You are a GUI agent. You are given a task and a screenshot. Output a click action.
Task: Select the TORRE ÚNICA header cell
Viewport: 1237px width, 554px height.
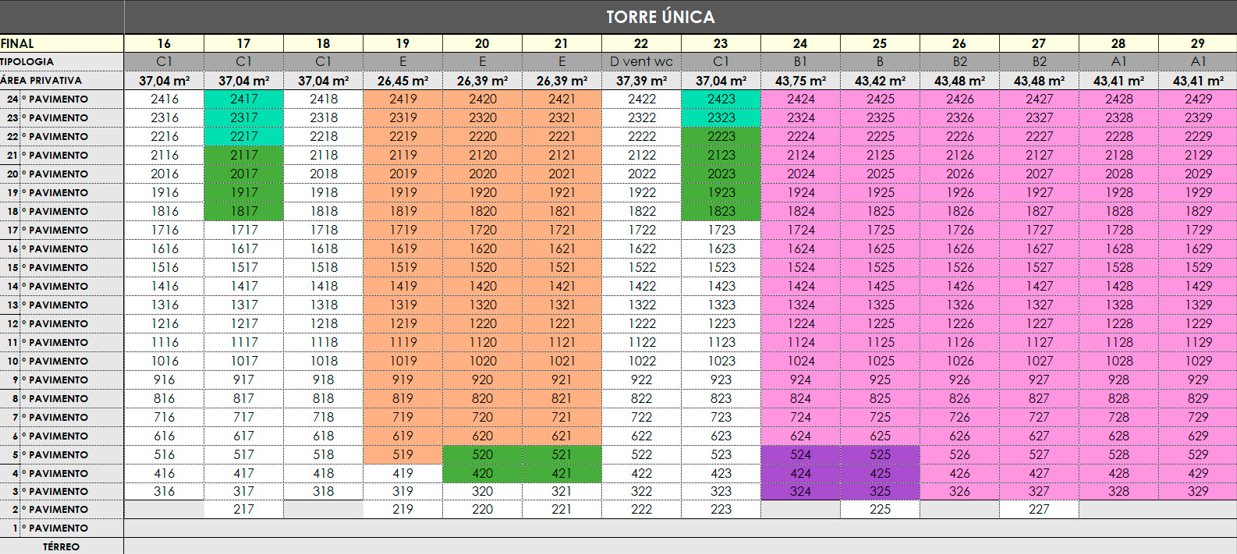pos(660,17)
